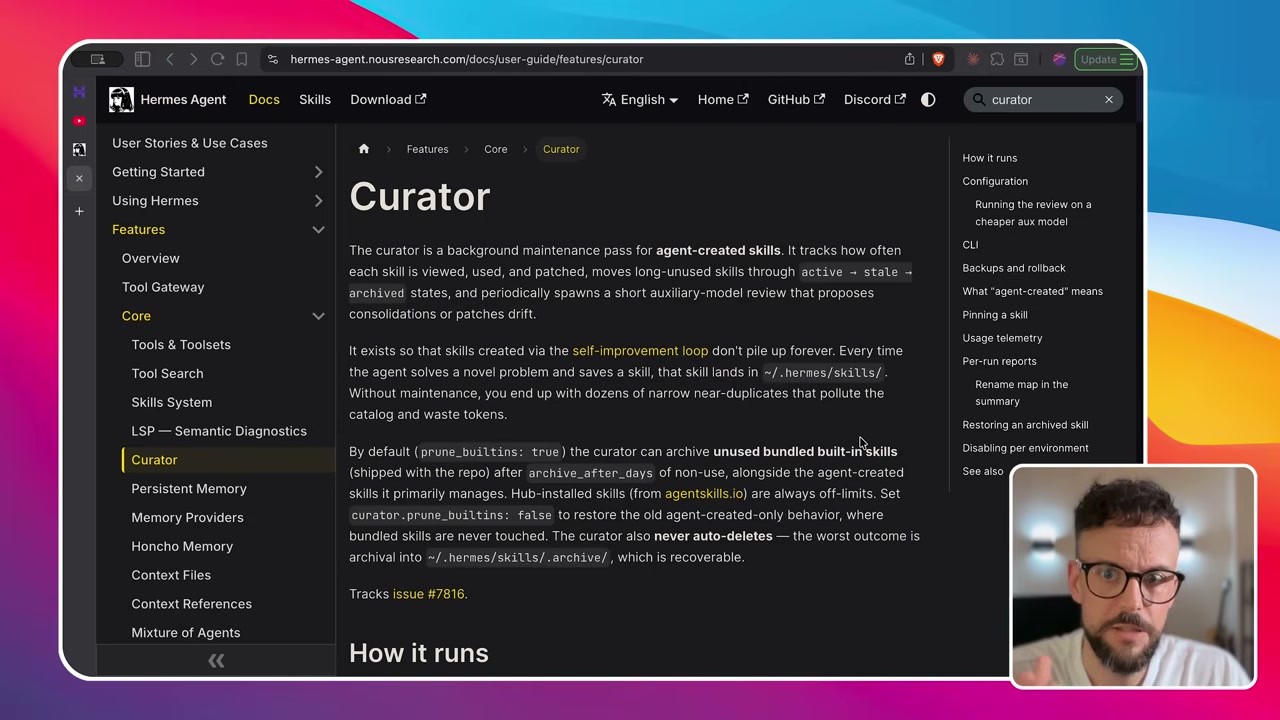Go to breadcrumb home icon

(364, 149)
